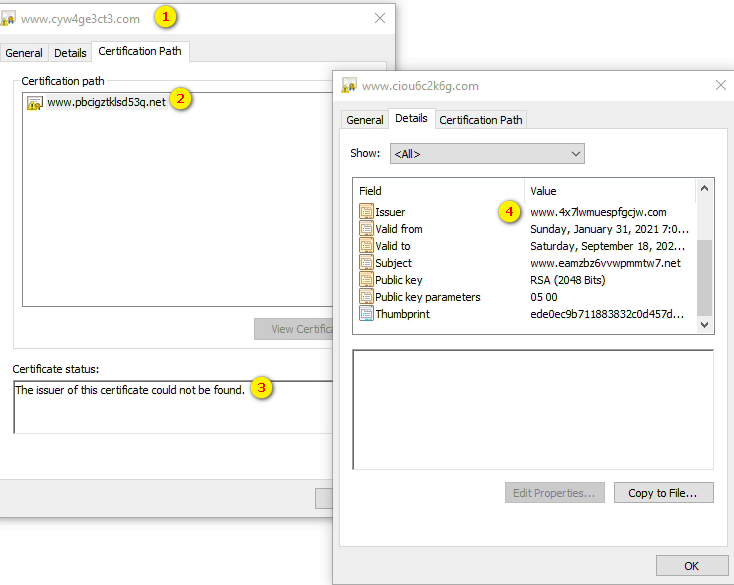
Task: Open Details tab in www.cyw4ge3ct3.com window
Action: pyautogui.click(x=70, y=53)
